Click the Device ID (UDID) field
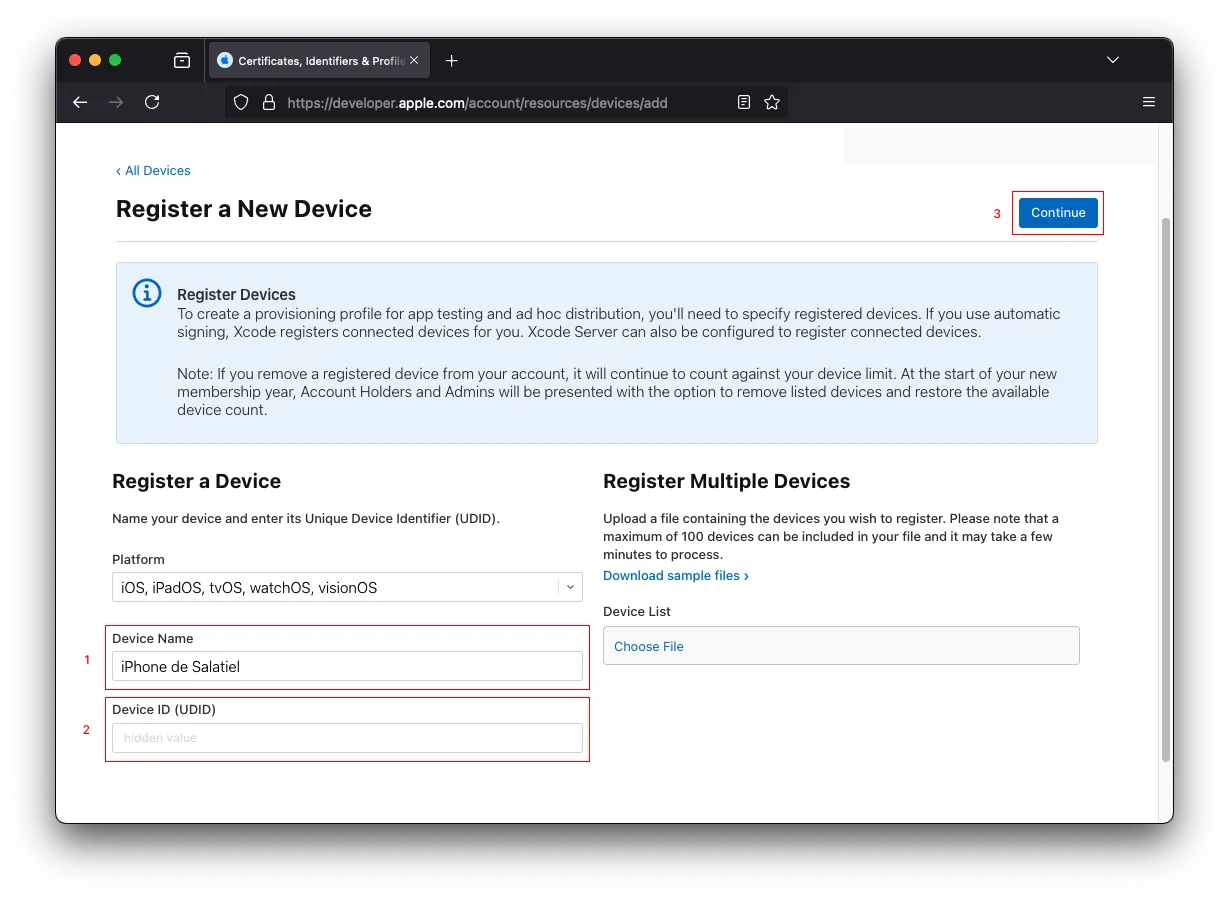Image resolution: width=1229 pixels, height=897 pixels. coord(347,738)
